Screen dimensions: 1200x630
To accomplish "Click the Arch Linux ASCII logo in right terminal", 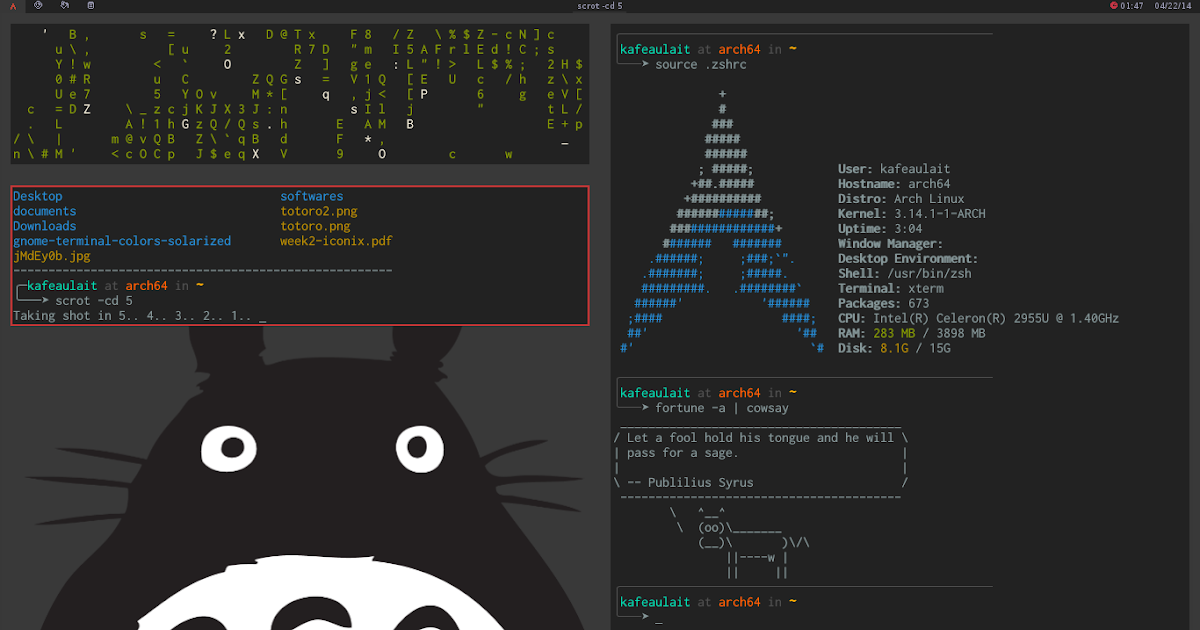I will pos(722,222).
